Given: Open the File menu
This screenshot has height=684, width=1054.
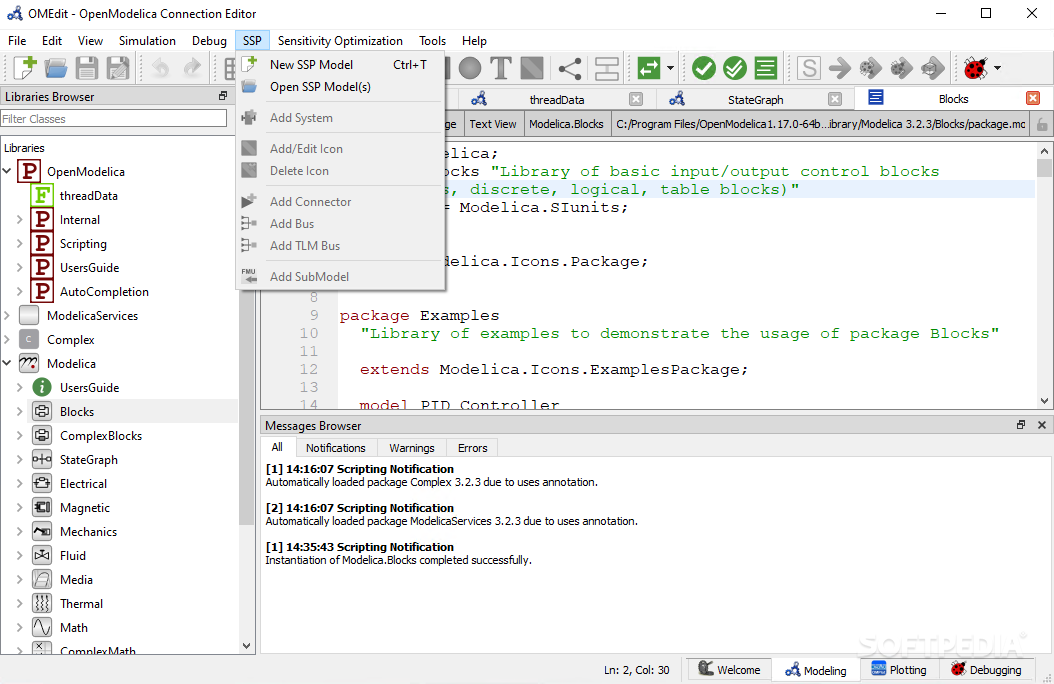Looking at the screenshot, I should 17,41.
